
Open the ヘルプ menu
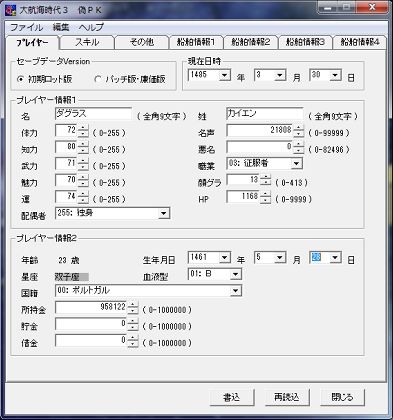point(91,27)
